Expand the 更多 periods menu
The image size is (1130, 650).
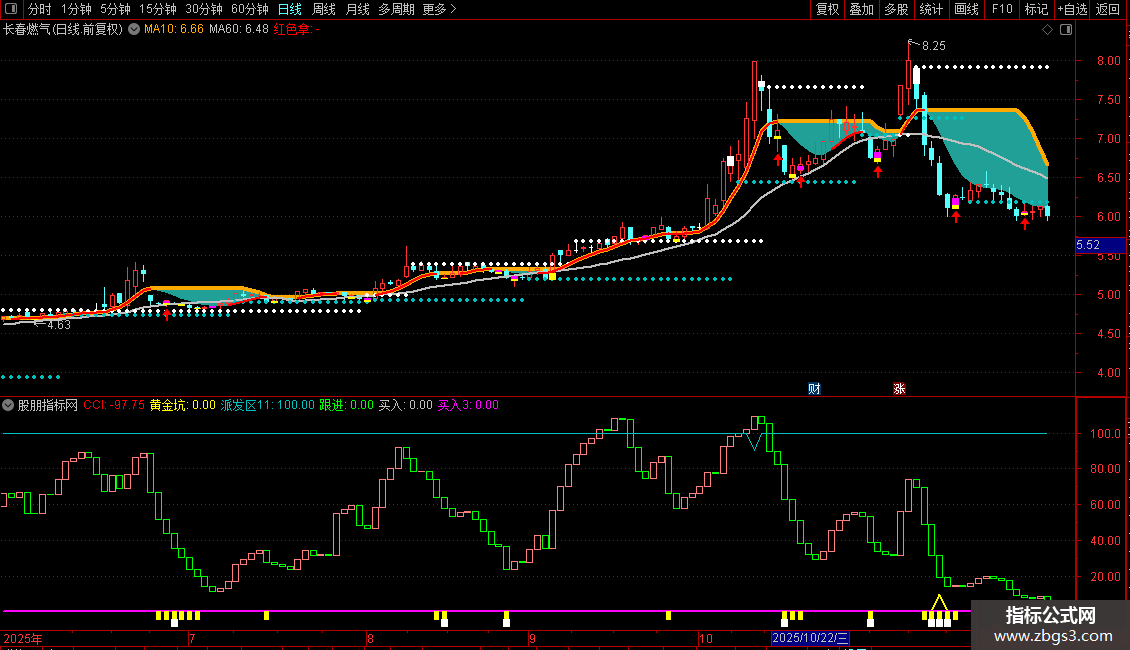tap(439, 9)
